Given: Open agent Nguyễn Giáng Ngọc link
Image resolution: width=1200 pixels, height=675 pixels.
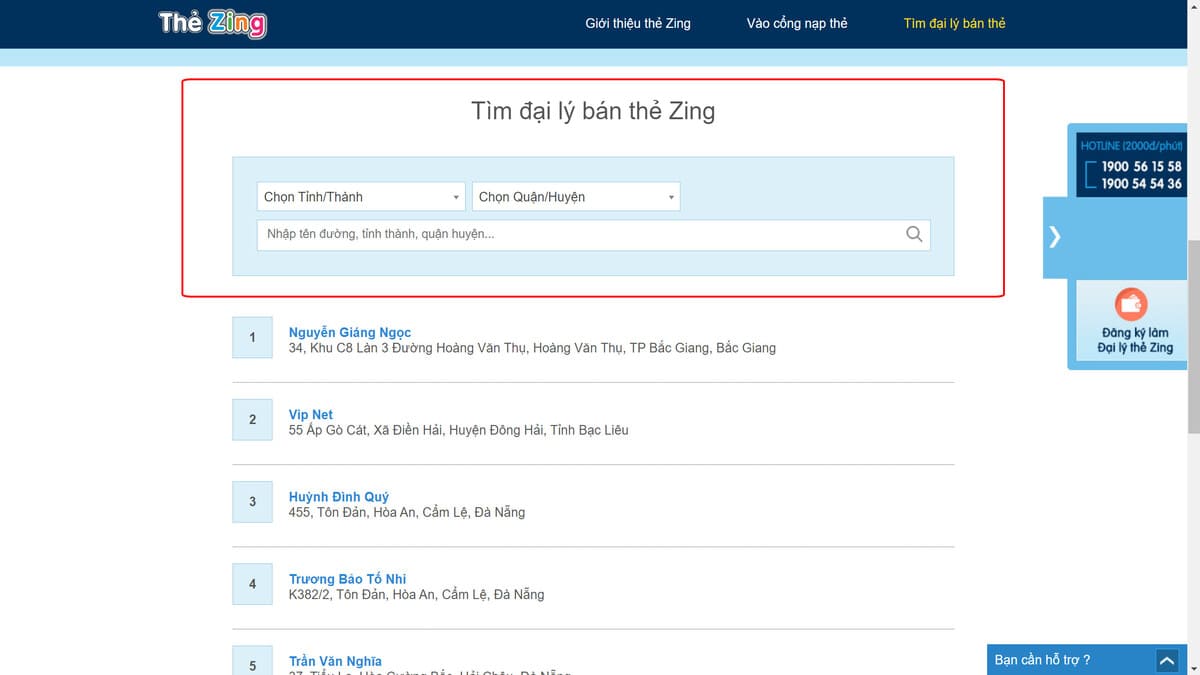Looking at the screenshot, I should click(x=350, y=332).
